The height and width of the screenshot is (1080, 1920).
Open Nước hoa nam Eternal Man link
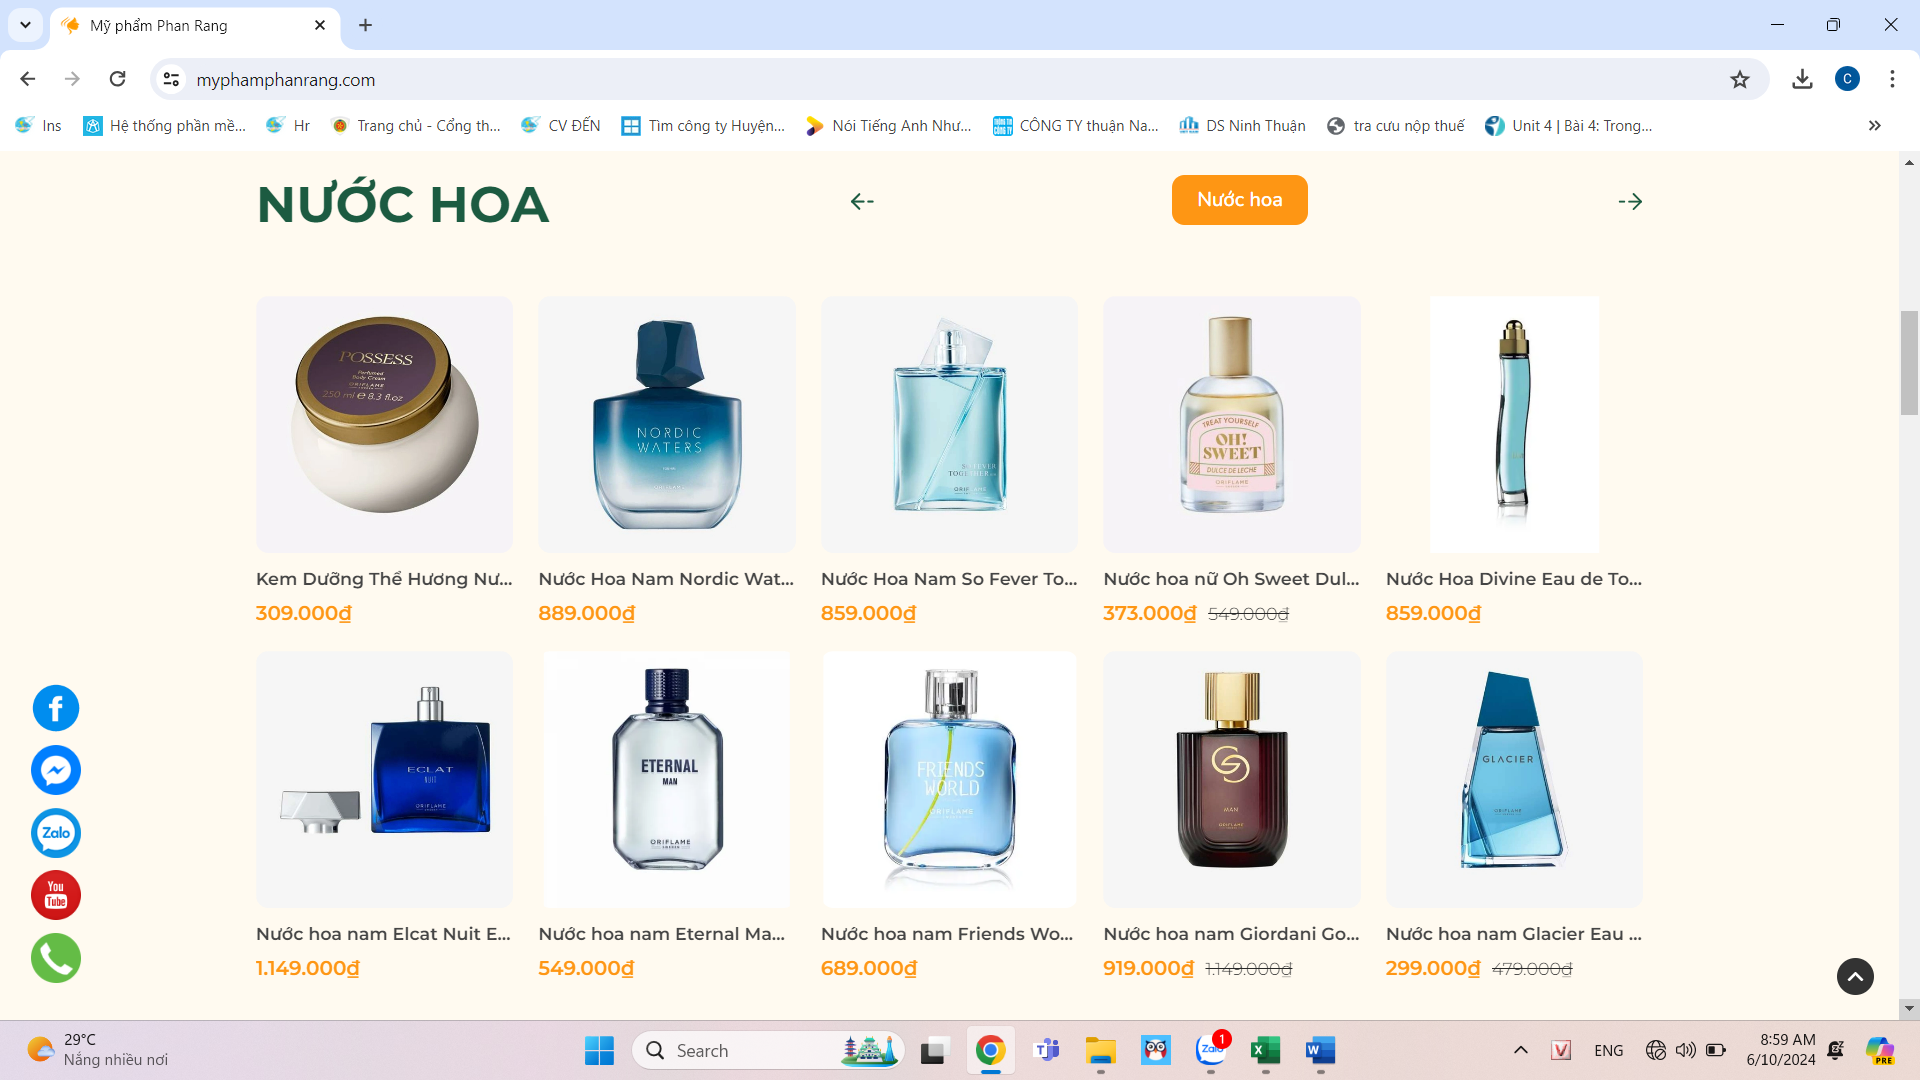point(661,934)
